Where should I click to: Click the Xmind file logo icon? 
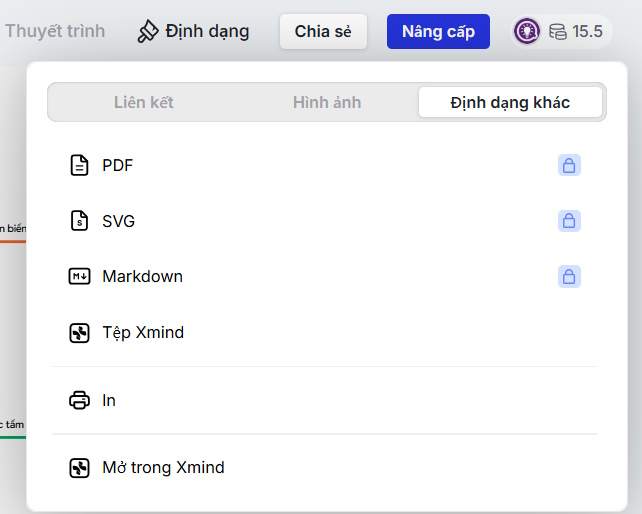[x=79, y=333]
